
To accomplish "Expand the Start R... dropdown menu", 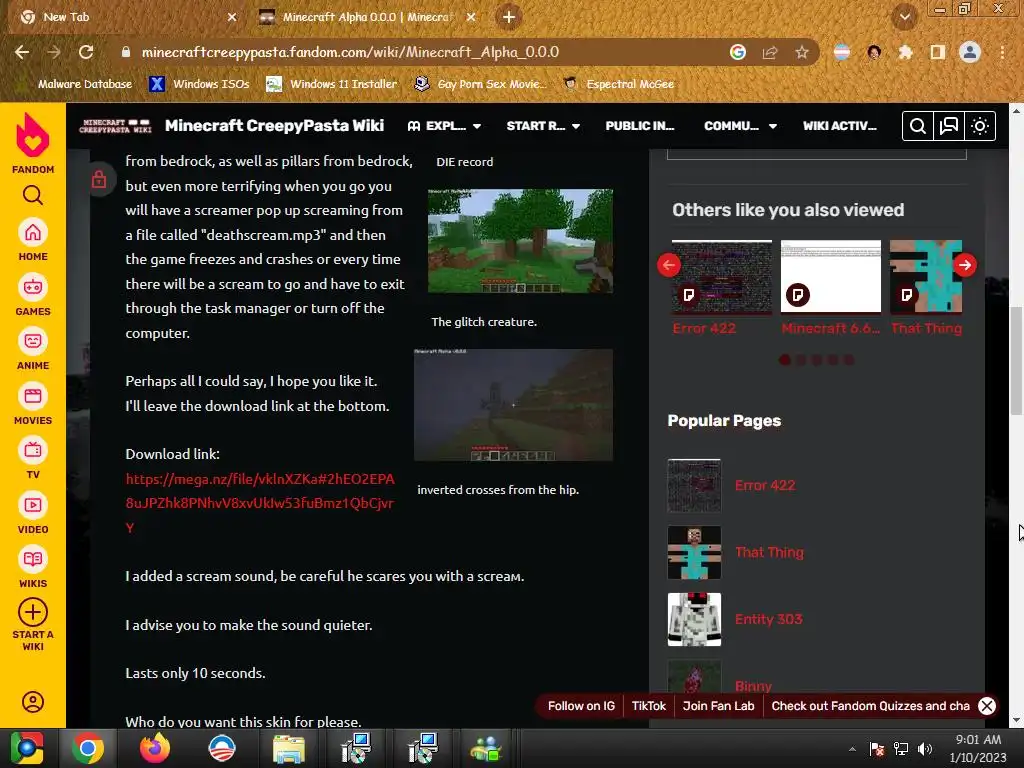I will tap(543, 126).
